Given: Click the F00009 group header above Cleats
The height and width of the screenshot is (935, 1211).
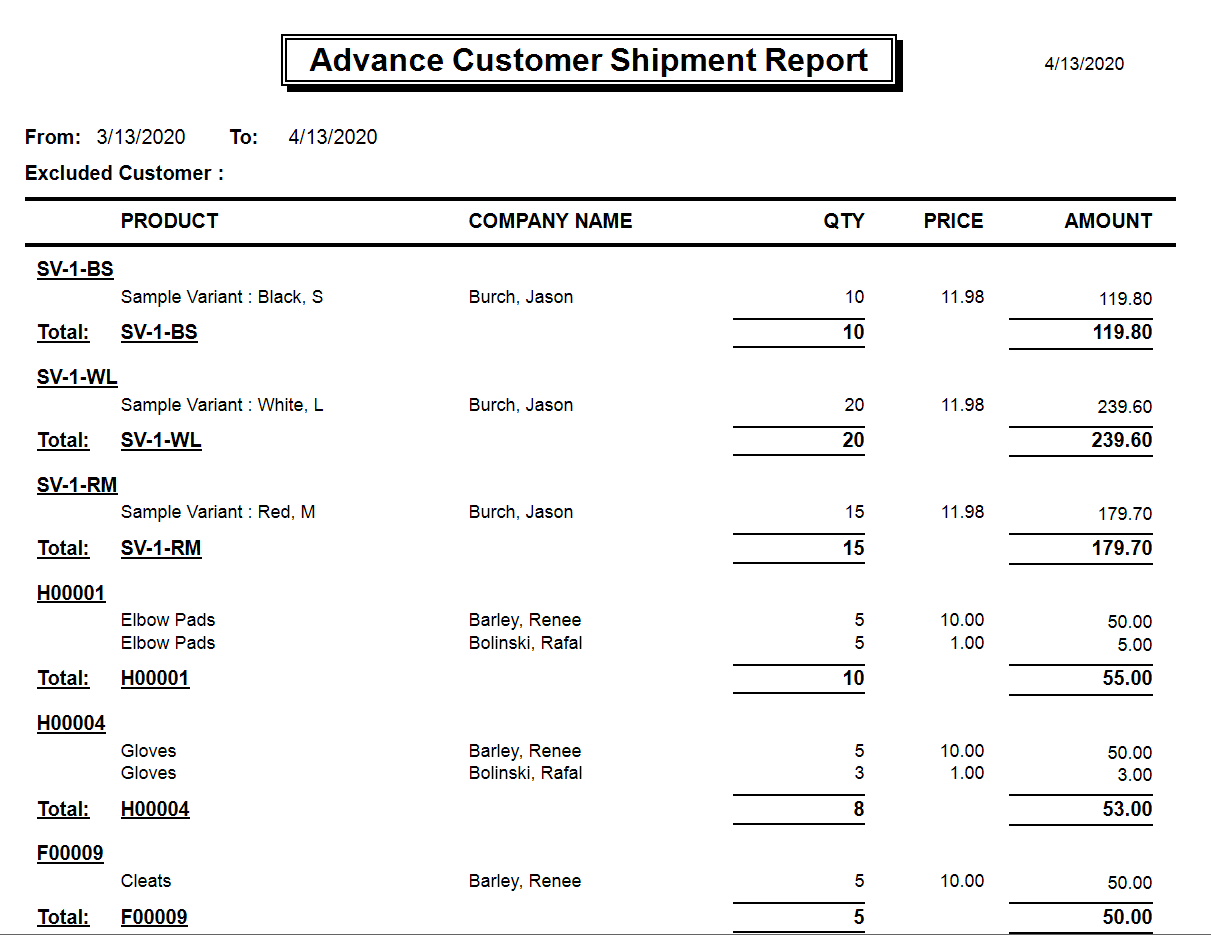Looking at the screenshot, I should pos(70,853).
